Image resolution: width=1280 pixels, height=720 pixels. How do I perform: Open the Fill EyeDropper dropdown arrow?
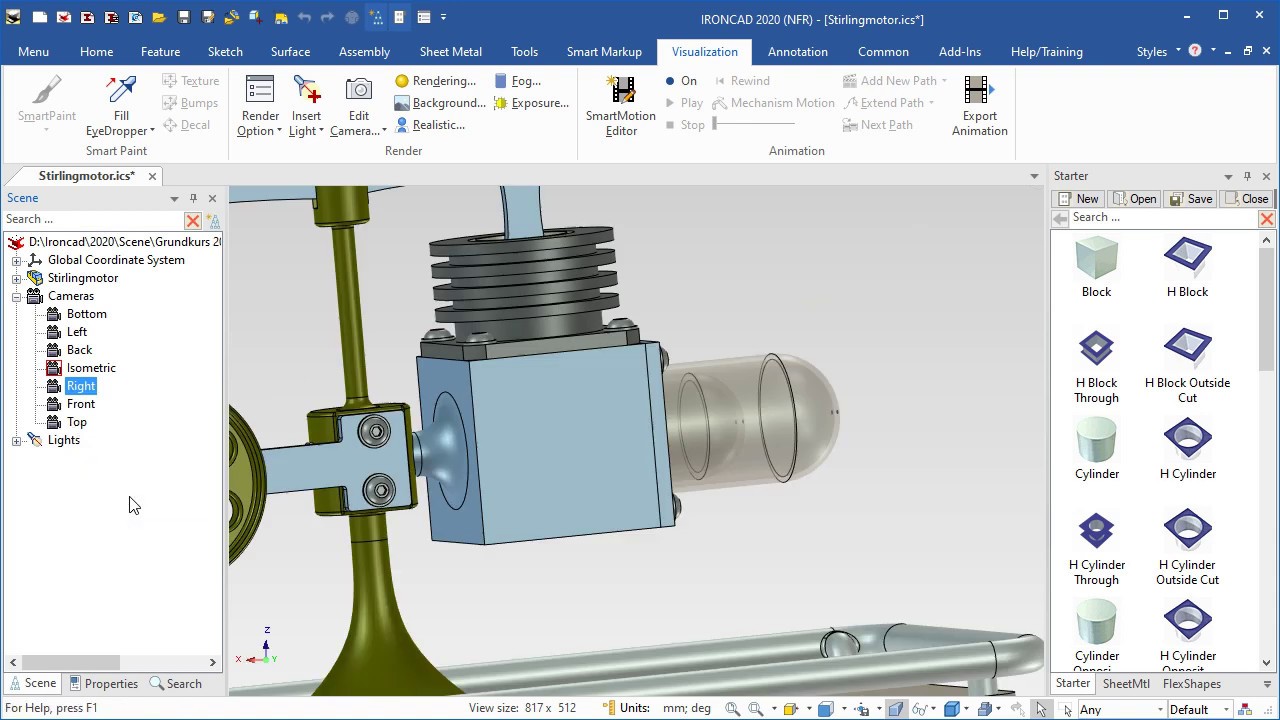[x=152, y=131]
